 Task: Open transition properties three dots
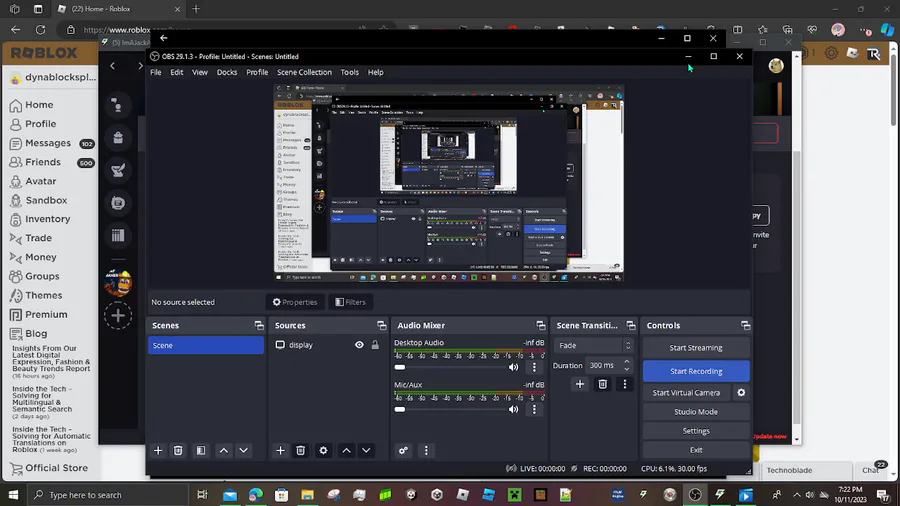625,384
